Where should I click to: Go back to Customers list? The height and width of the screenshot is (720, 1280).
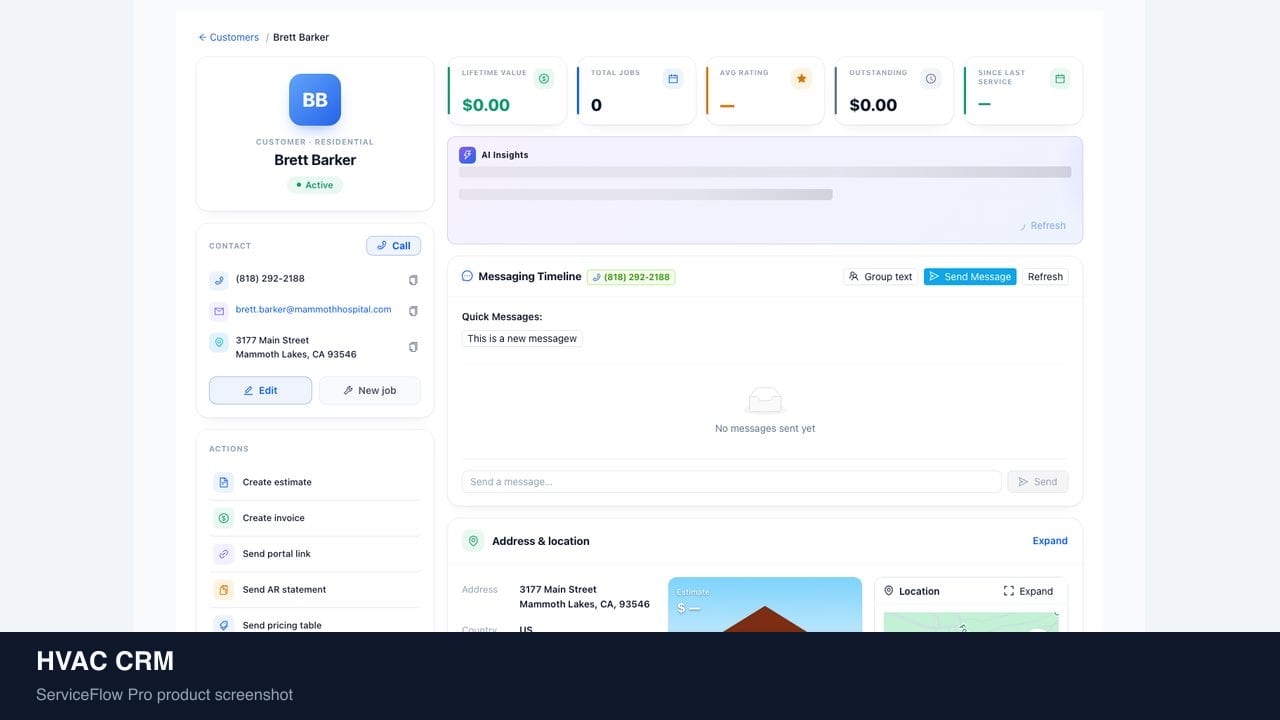click(x=229, y=37)
